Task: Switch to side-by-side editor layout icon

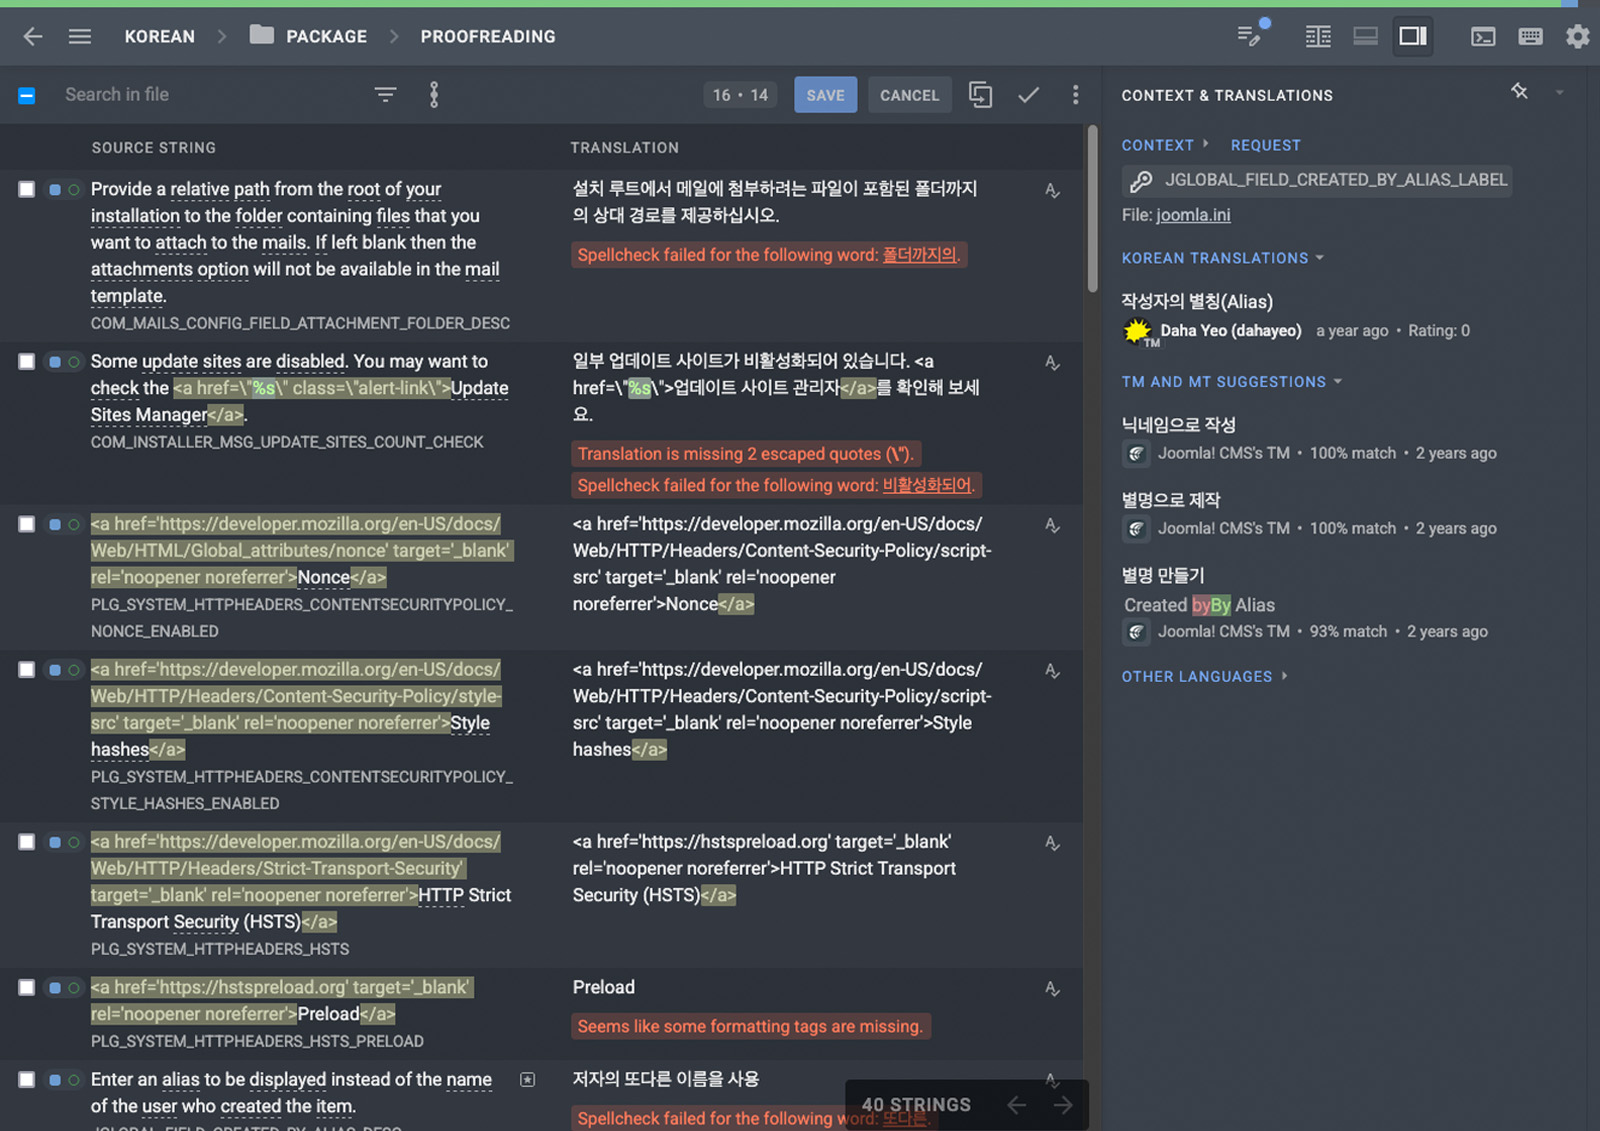Action: 1318,36
